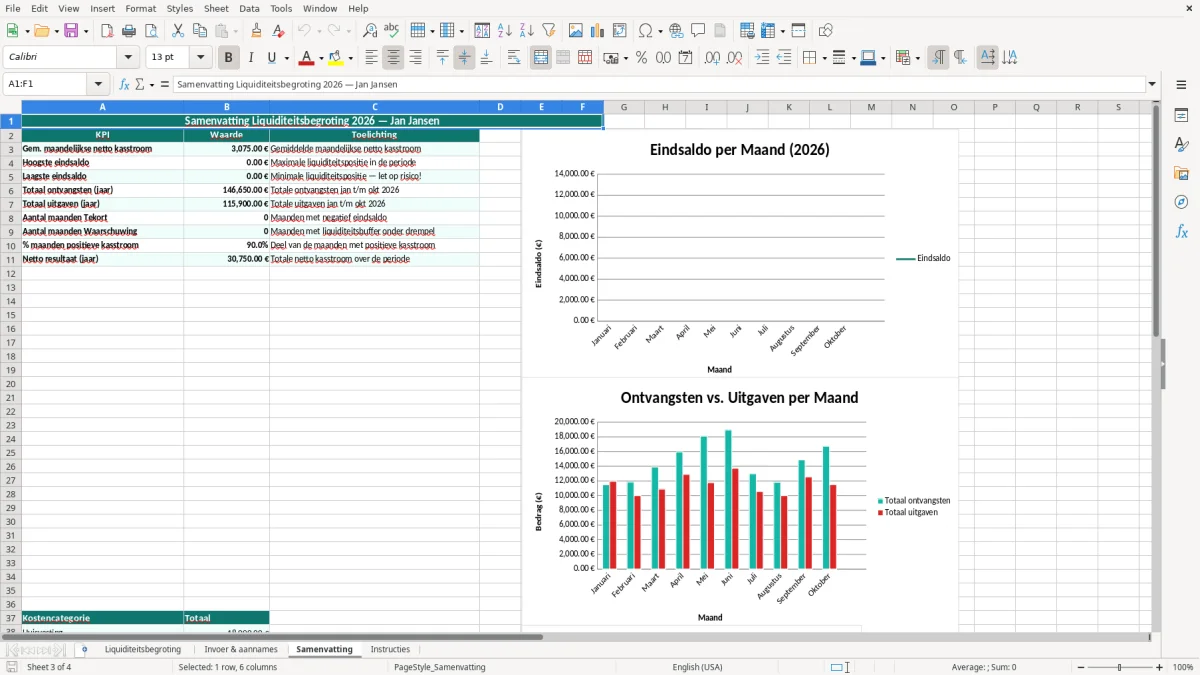Click the Cut scissors icon
1200x675 pixels.
point(177,31)
